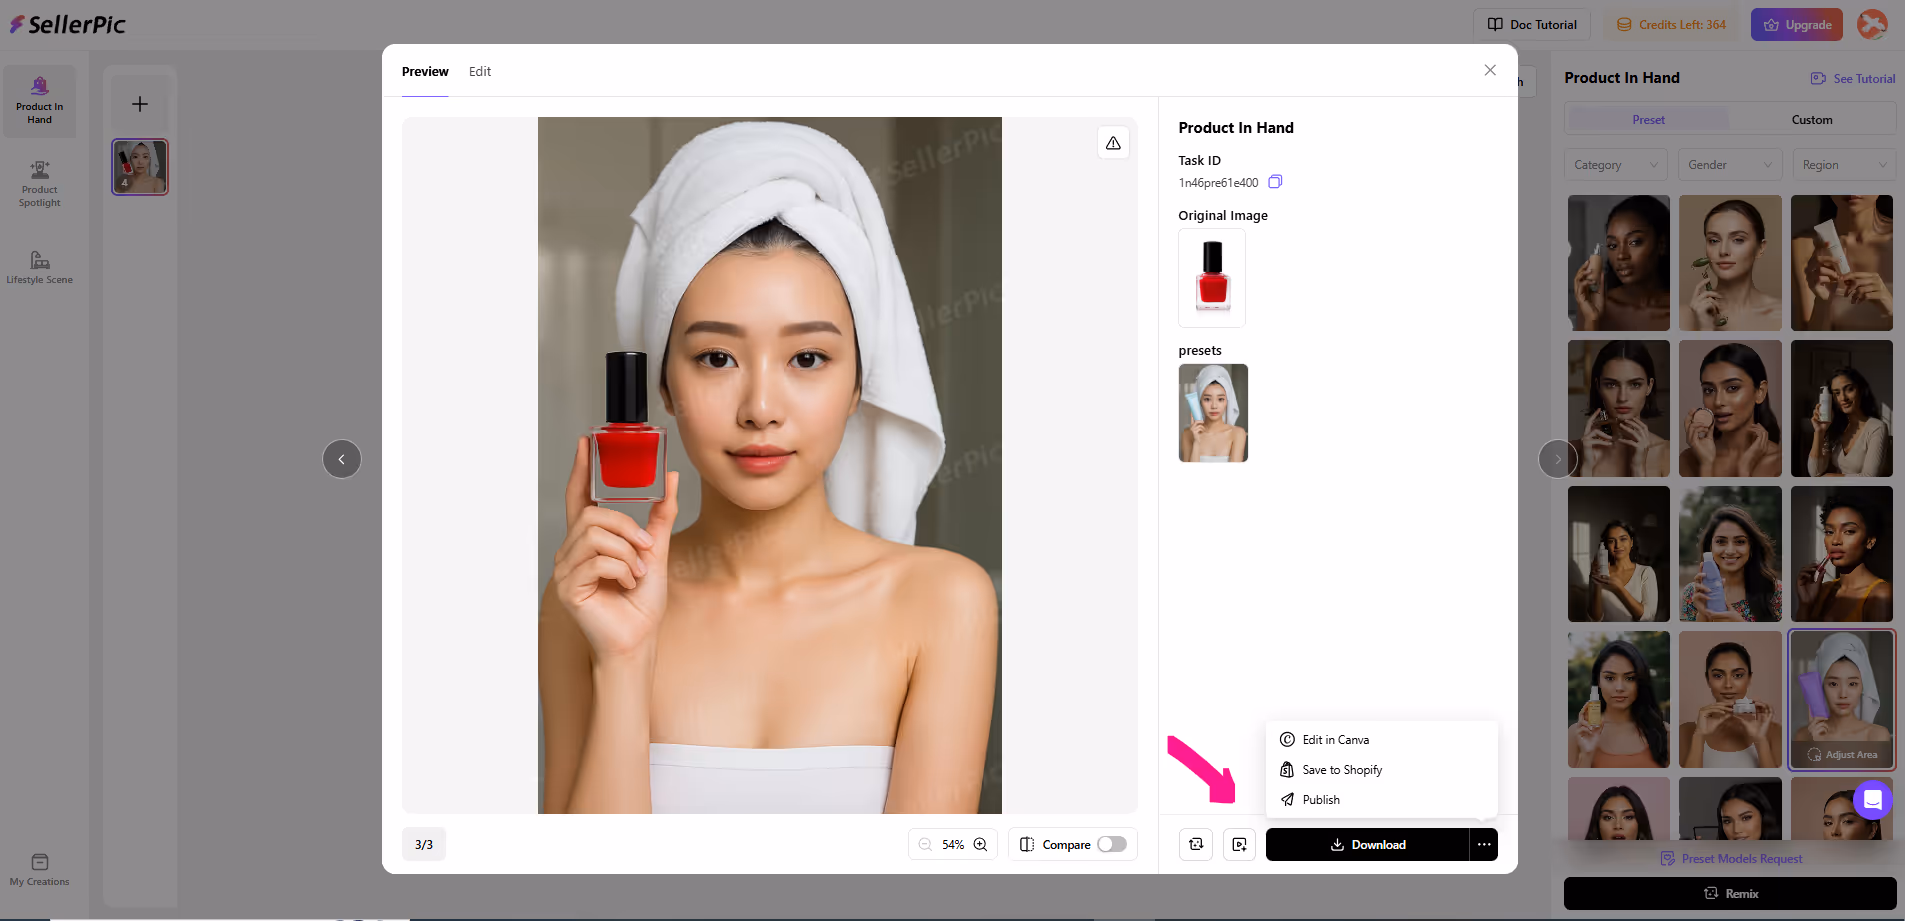Copy the Task ID to clipboard

[x=1275, y=182]
